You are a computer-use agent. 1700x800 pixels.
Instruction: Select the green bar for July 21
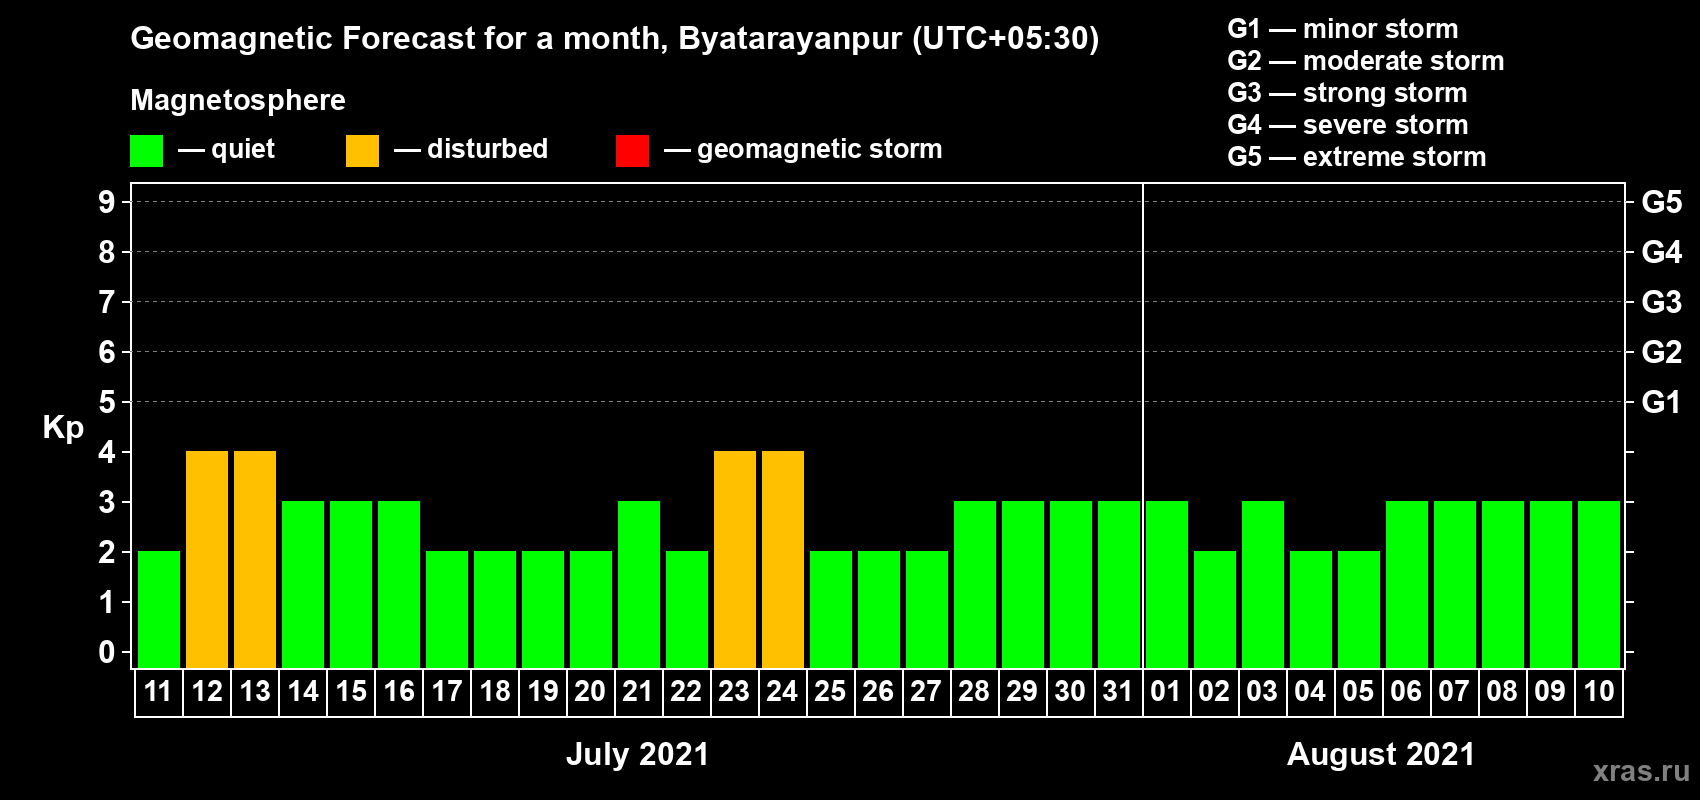(639, 584)
